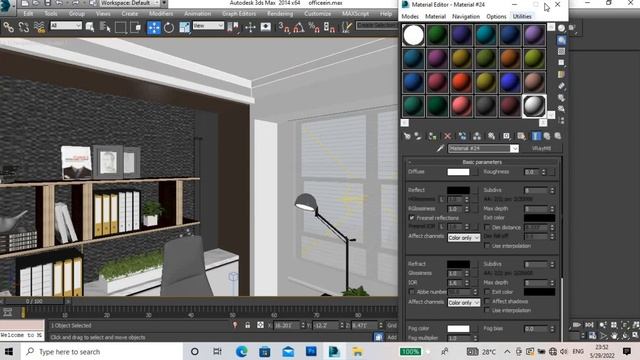This screenshot has width=640, height=360.
Task: Toggle the Percent Snap icon
Action: 314,27
